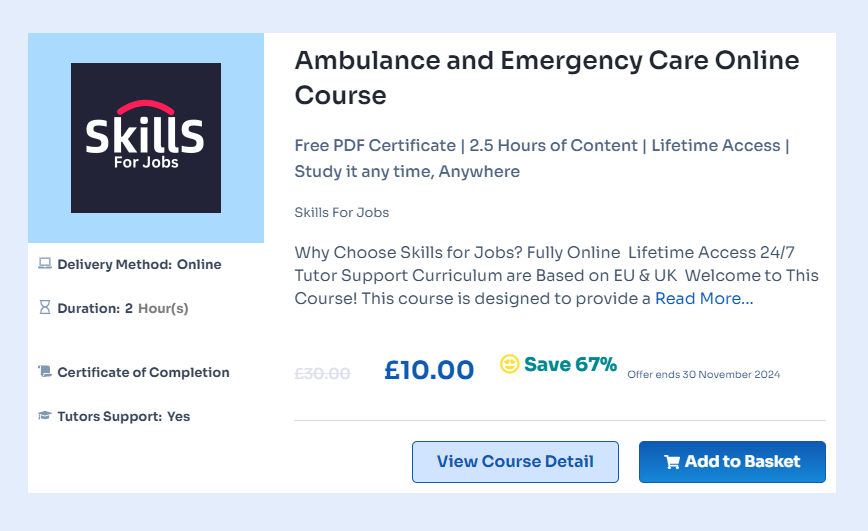Screen dimensions: 868x531
Task: Expand description with Read More link
Action: click(704, 298)
